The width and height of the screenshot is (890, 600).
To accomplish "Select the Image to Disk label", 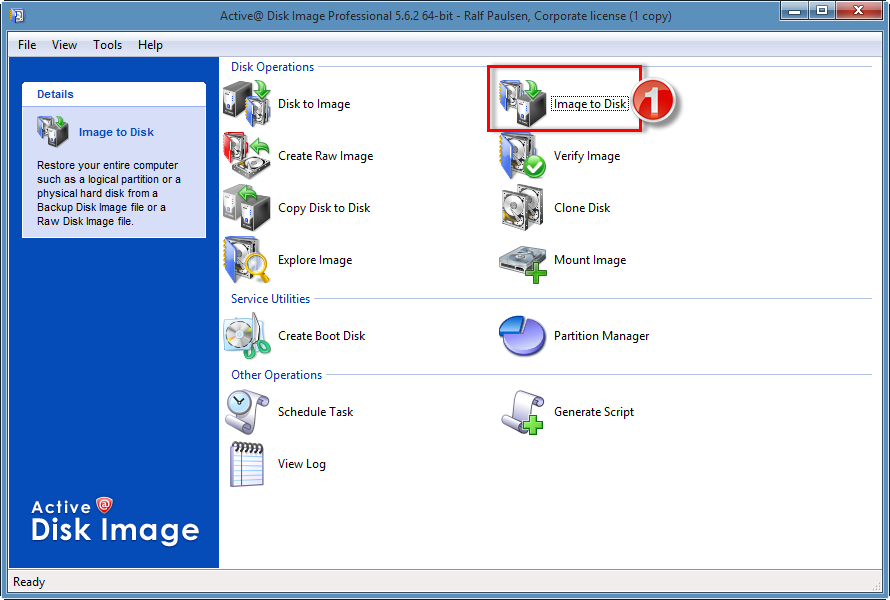I will click(590, 104).
